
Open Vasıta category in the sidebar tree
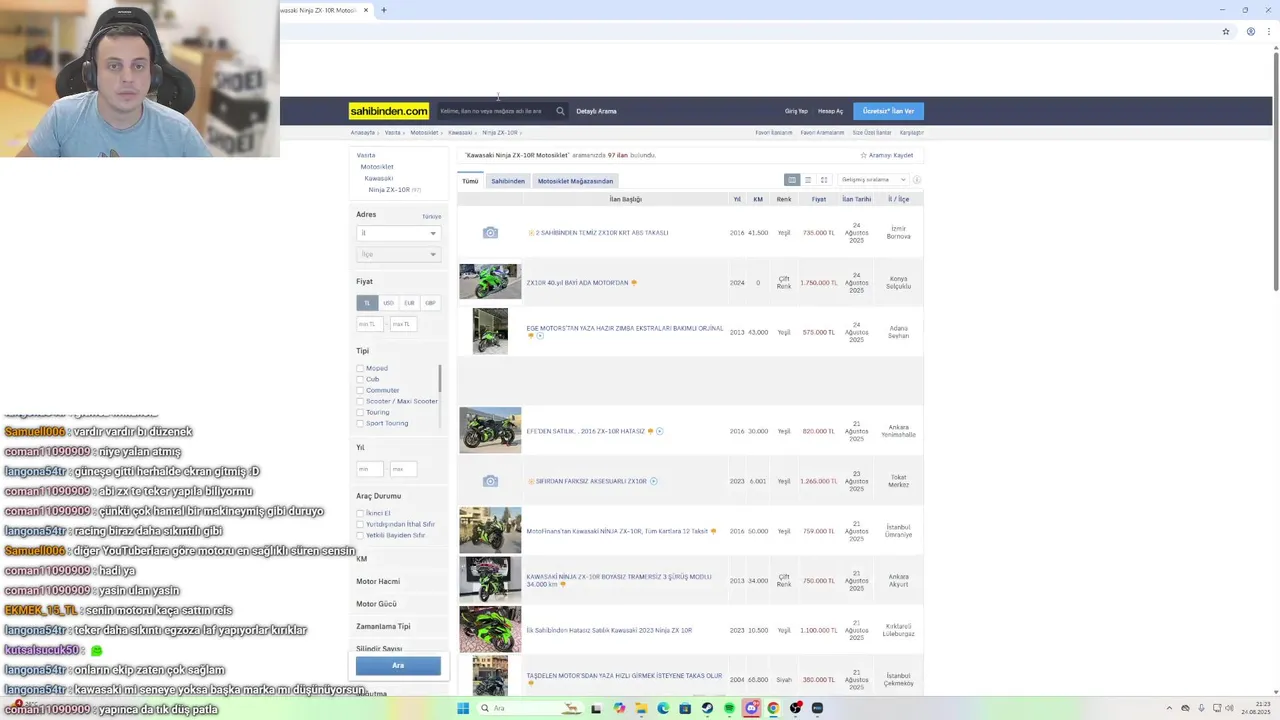tap(366, 155)
